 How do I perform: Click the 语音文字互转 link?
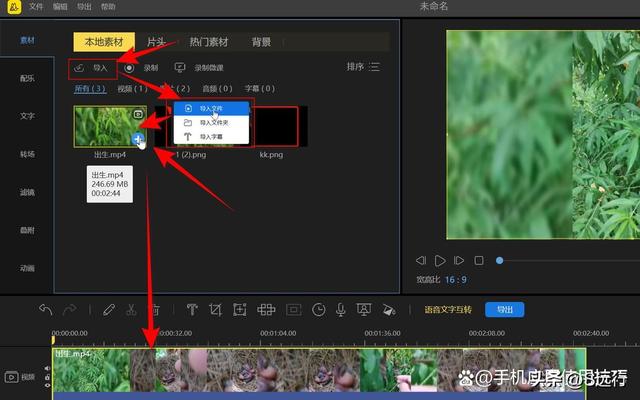click(448, 310)
